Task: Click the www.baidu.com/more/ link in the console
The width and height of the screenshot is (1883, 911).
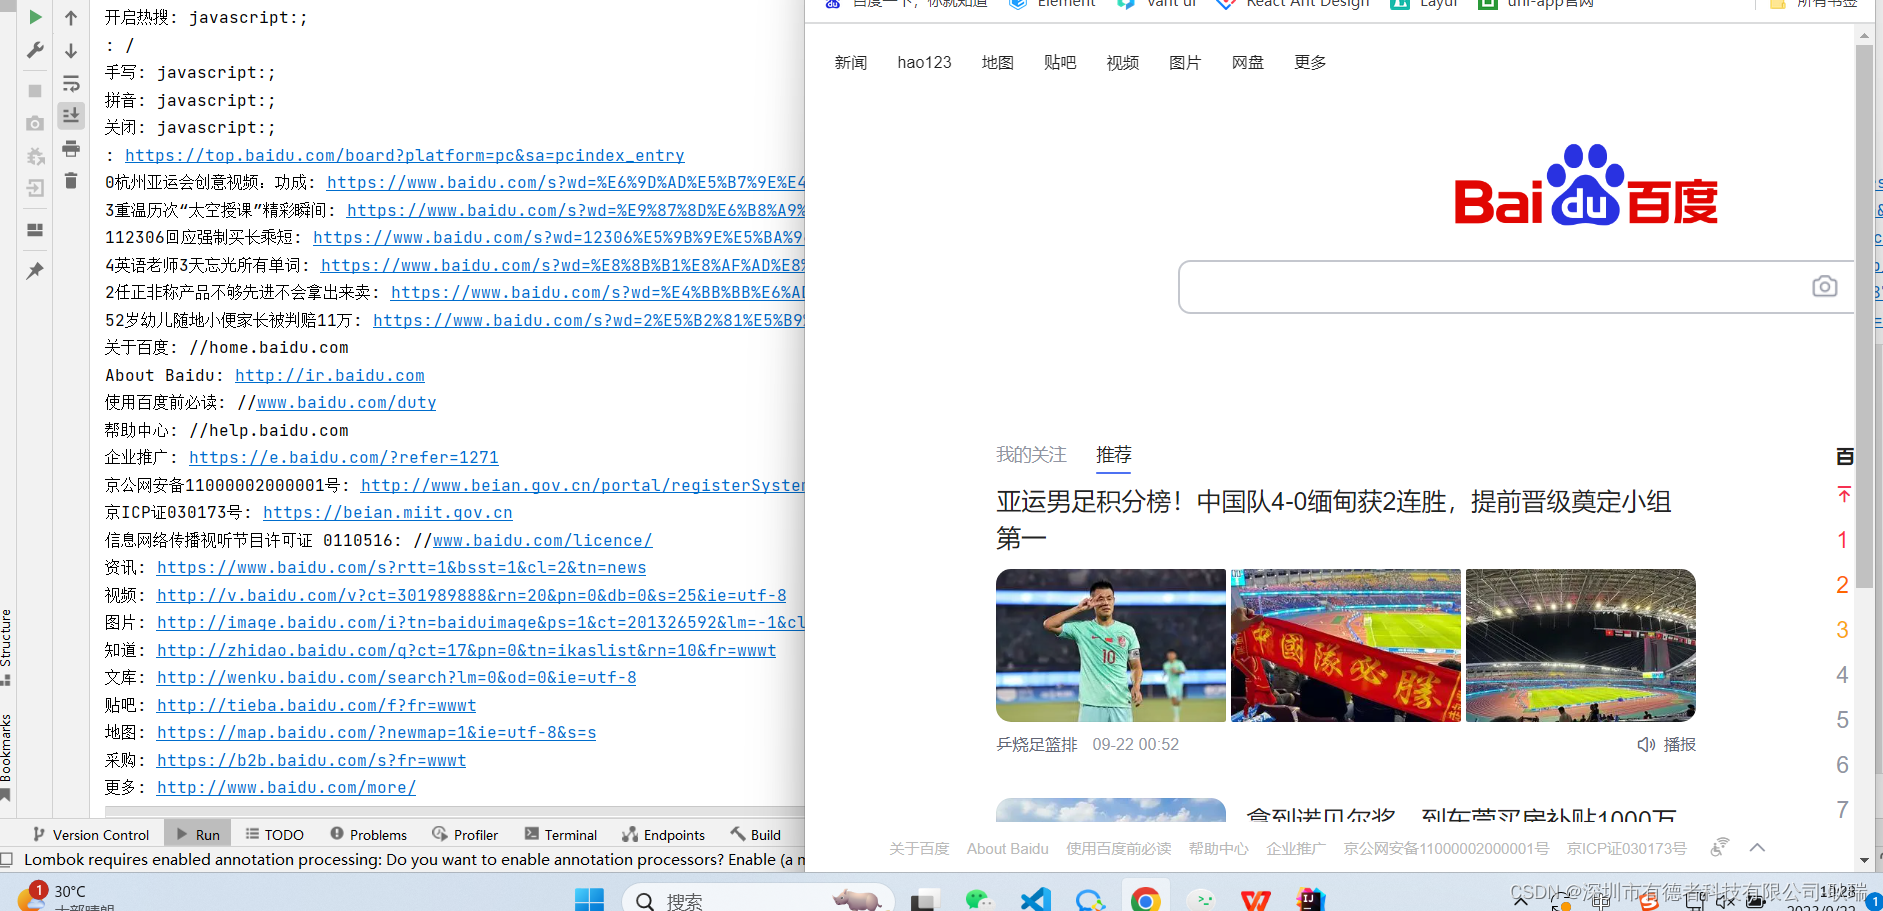Action: point(286,787)
